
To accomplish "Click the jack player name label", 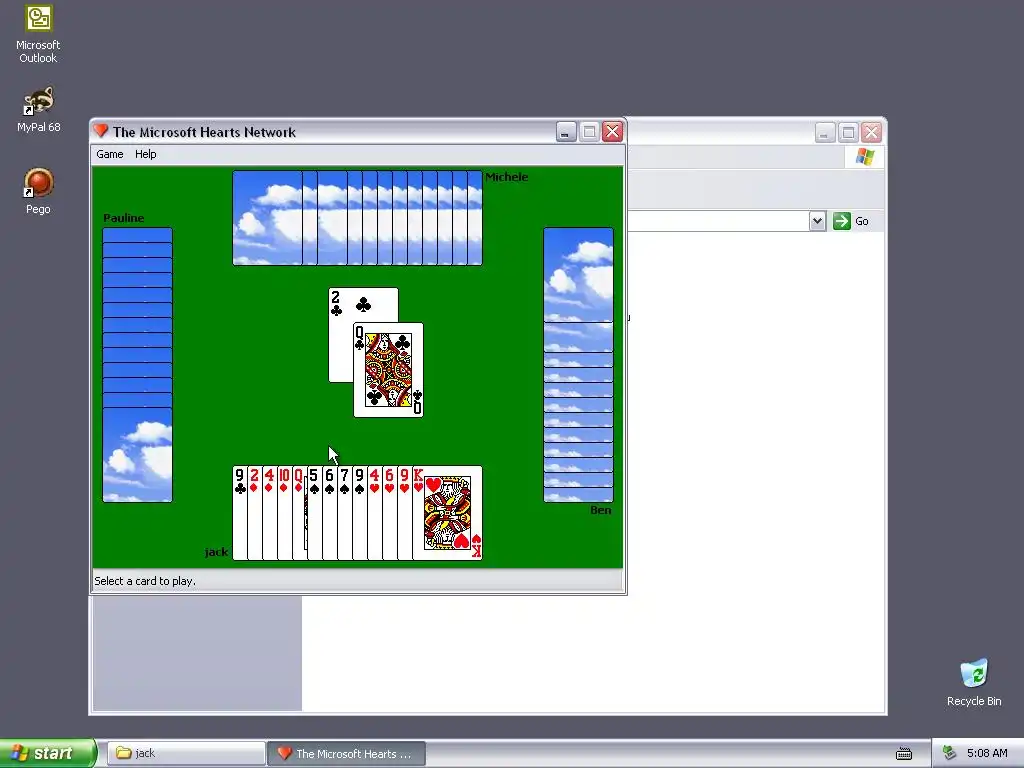I will [x=216, y=552].
